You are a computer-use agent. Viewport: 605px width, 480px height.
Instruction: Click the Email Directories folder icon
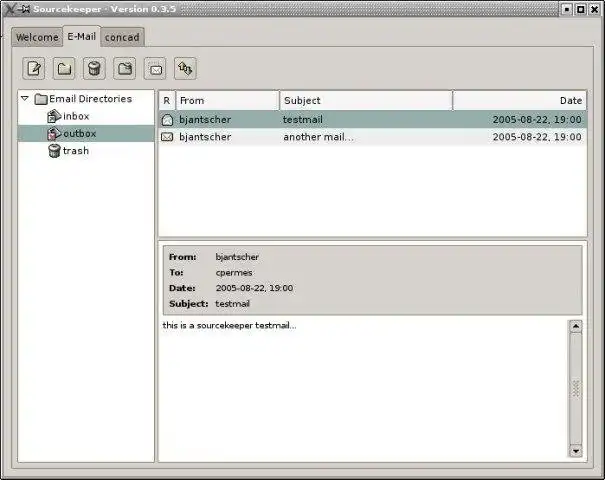41,99
